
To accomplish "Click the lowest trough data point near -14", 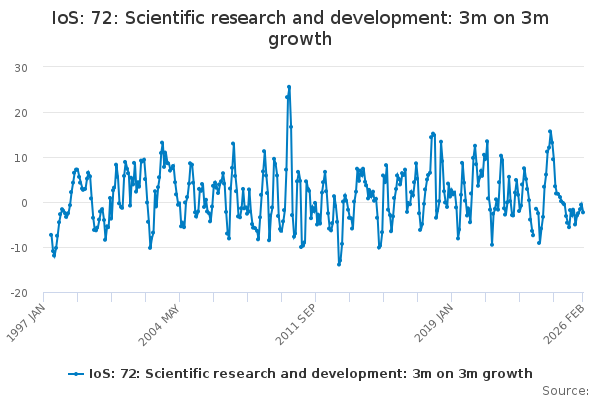I will coord(339,264).
